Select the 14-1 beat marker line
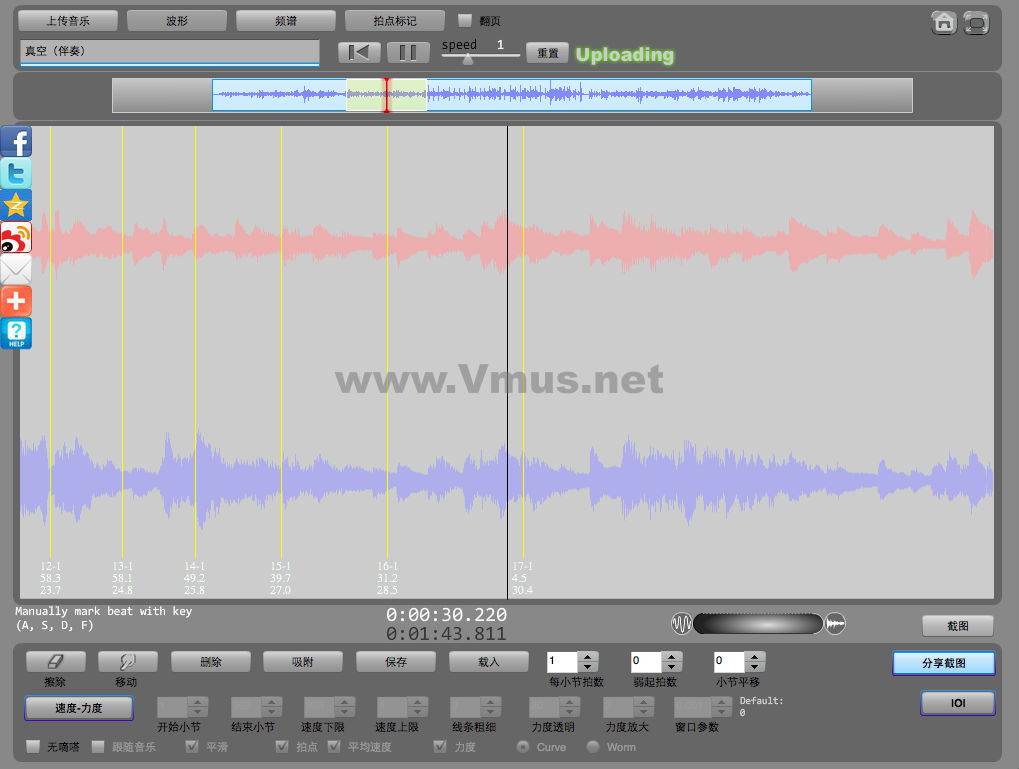This screenshot has width=1019, height=769. click(x=195, y=341)
